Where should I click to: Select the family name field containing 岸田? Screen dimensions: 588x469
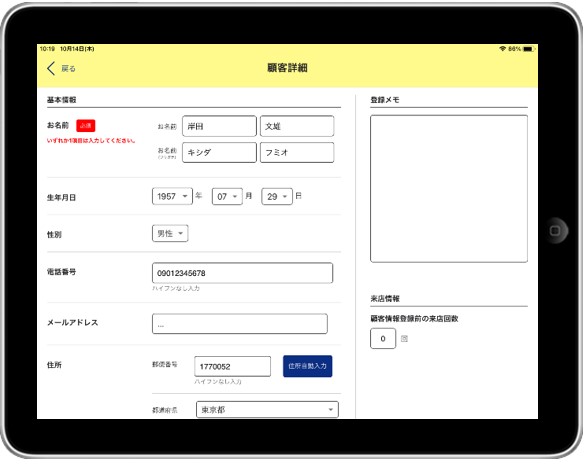coord(219,126)
